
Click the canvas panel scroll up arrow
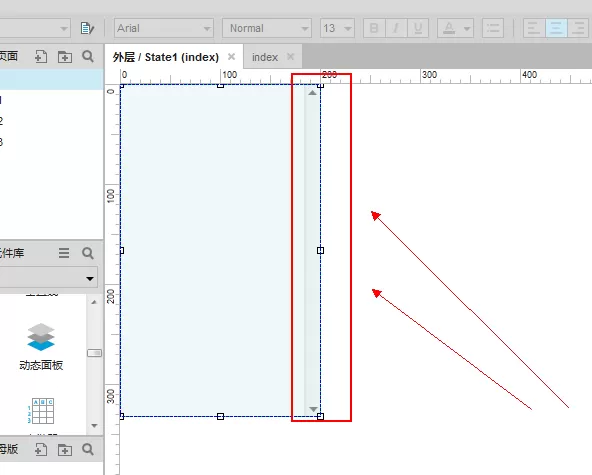pos(312,93)
